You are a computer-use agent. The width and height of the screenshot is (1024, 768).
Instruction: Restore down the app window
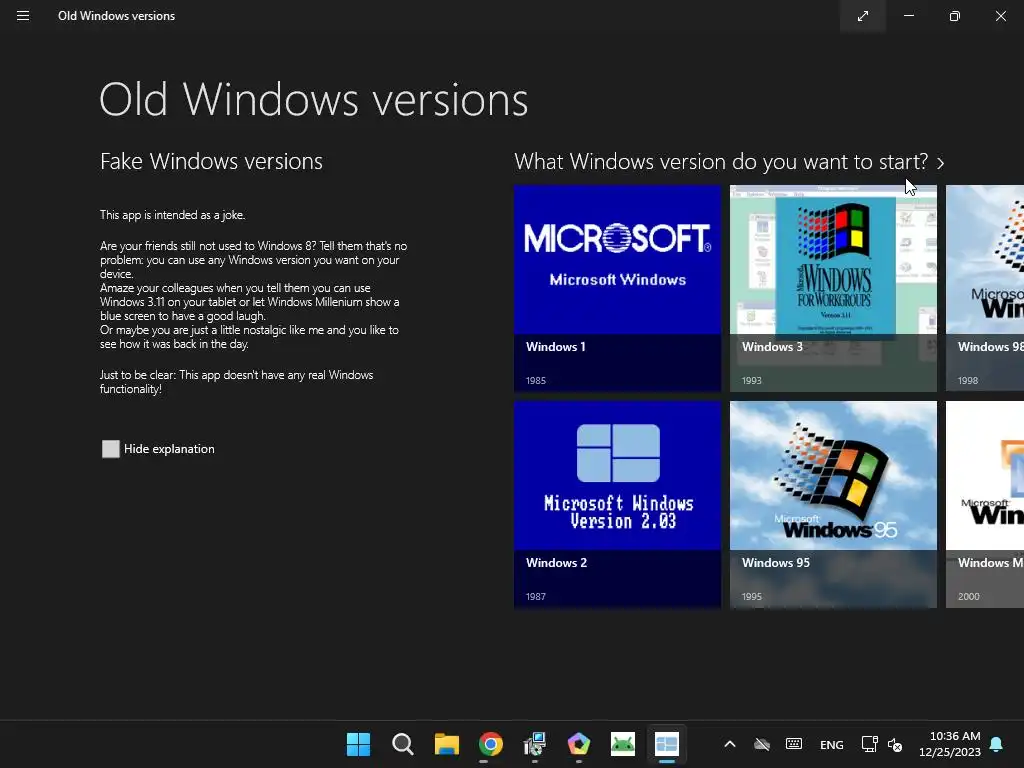click(955, 16)
